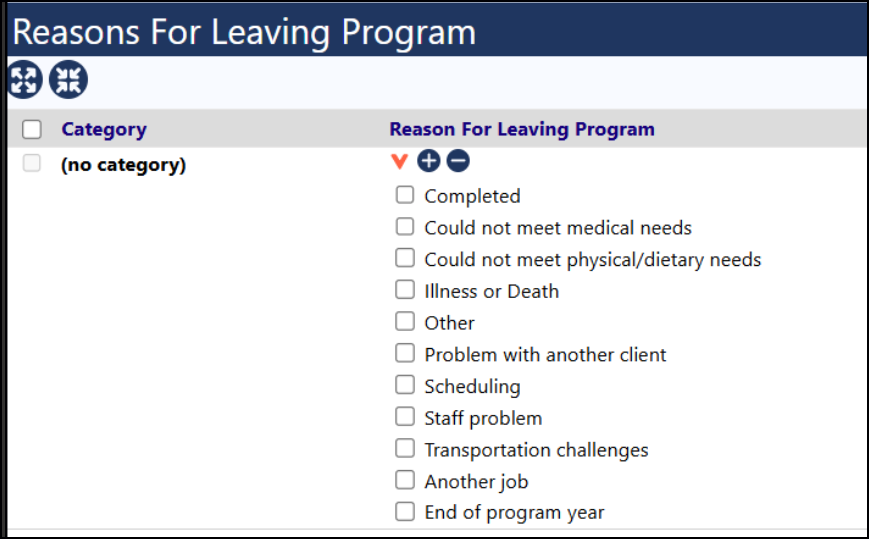This screenshot has height=539, width=869.
Task: Check the Completed reason checkbox
Action: click(405, 194)
